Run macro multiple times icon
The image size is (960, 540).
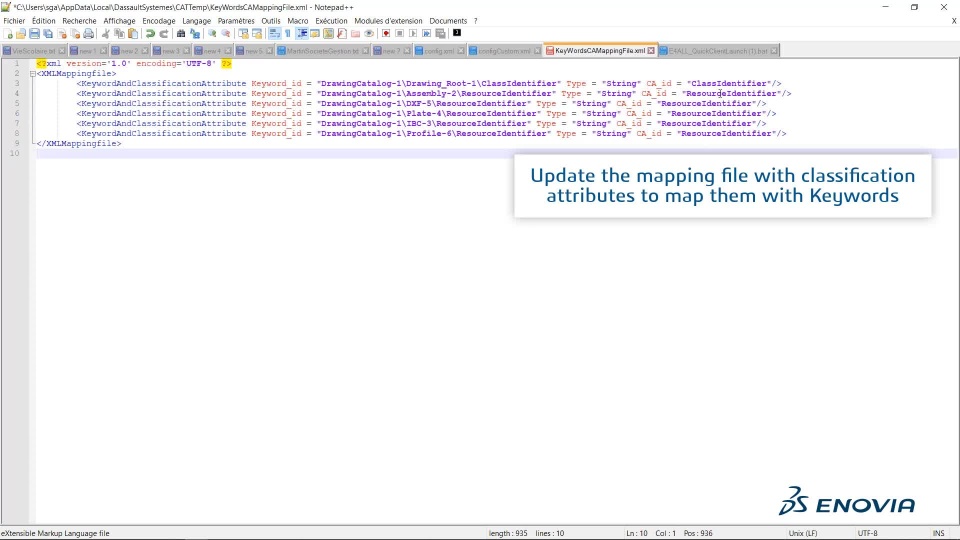pyautogui.click(x=426, y=34)
